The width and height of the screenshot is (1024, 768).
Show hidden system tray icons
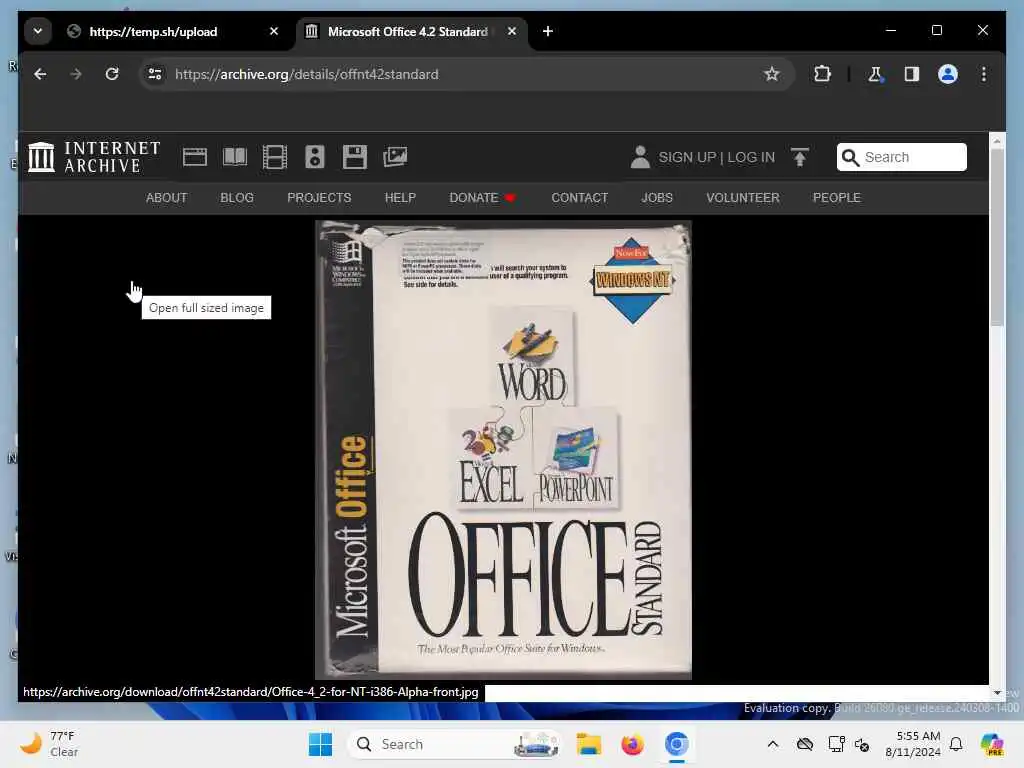coord(773,744)
